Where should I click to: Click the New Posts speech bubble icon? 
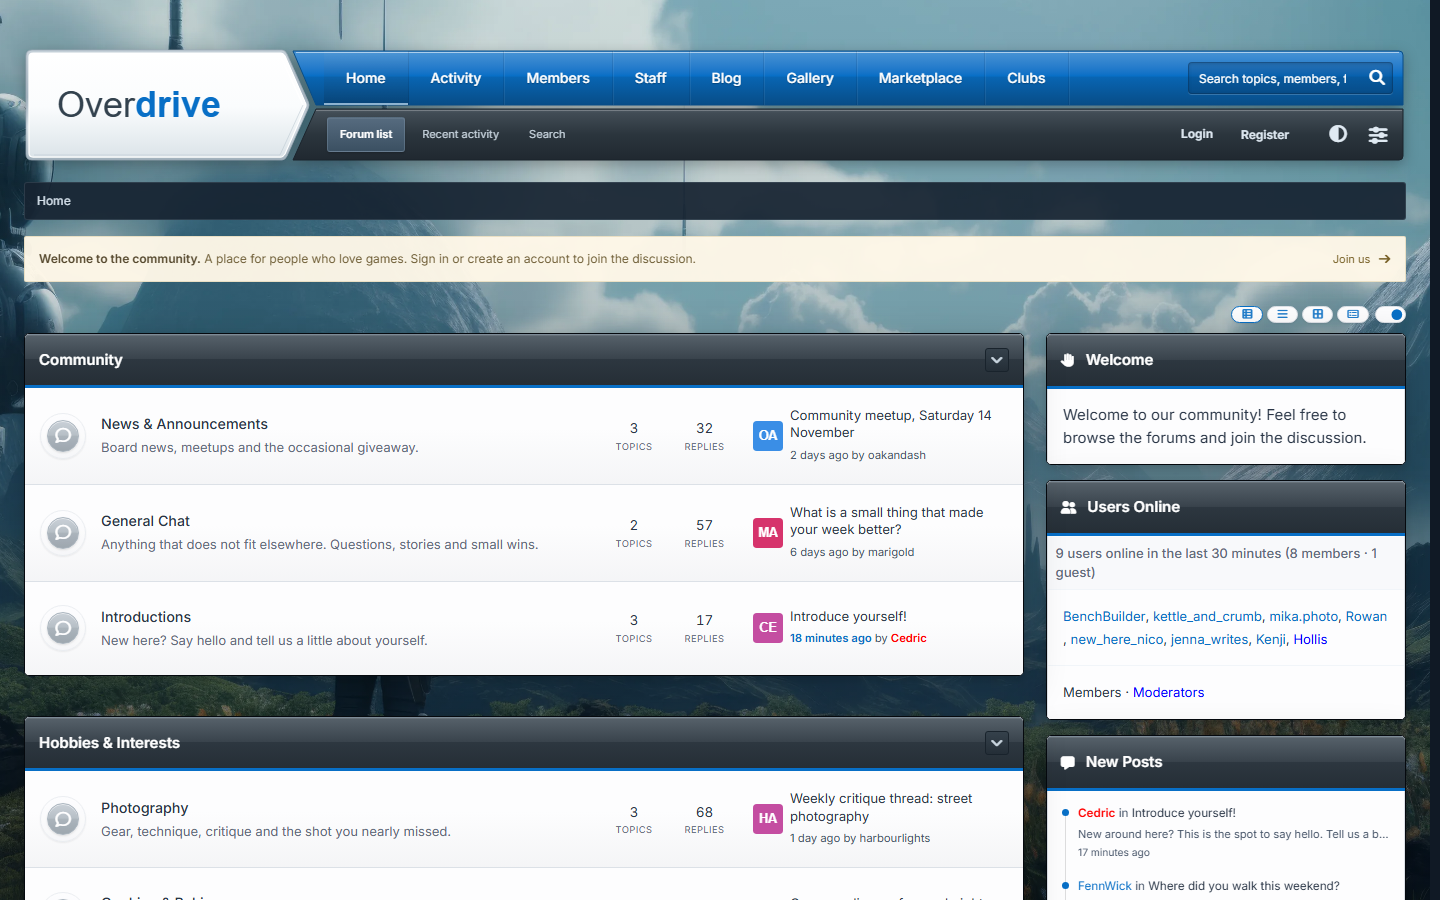click(x=1068, y=762)
